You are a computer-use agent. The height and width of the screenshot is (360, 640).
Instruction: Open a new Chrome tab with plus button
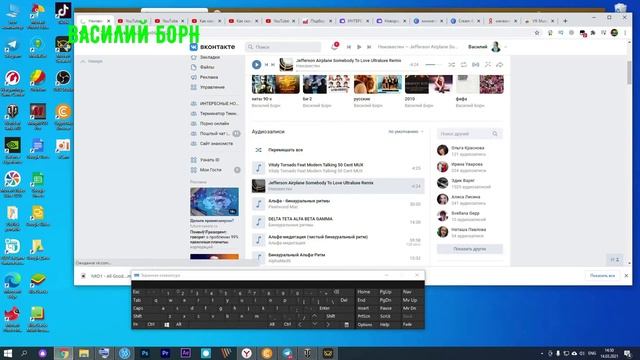click(565, 21)
